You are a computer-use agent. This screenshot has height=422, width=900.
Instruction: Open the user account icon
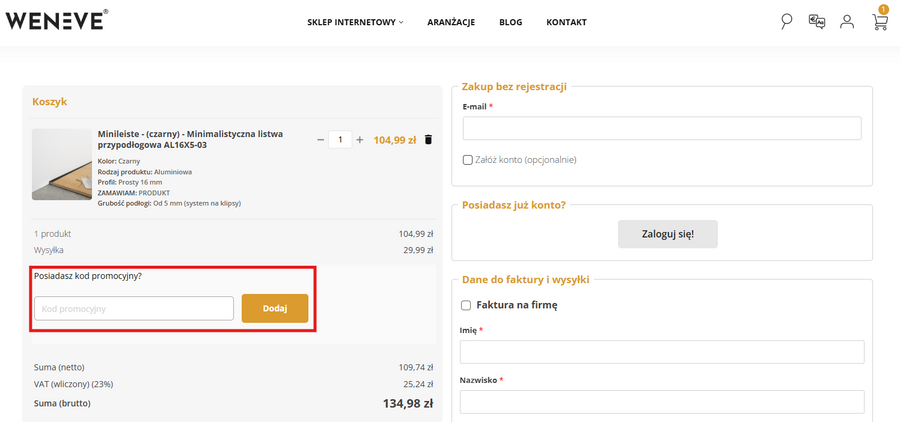point(847,21)
